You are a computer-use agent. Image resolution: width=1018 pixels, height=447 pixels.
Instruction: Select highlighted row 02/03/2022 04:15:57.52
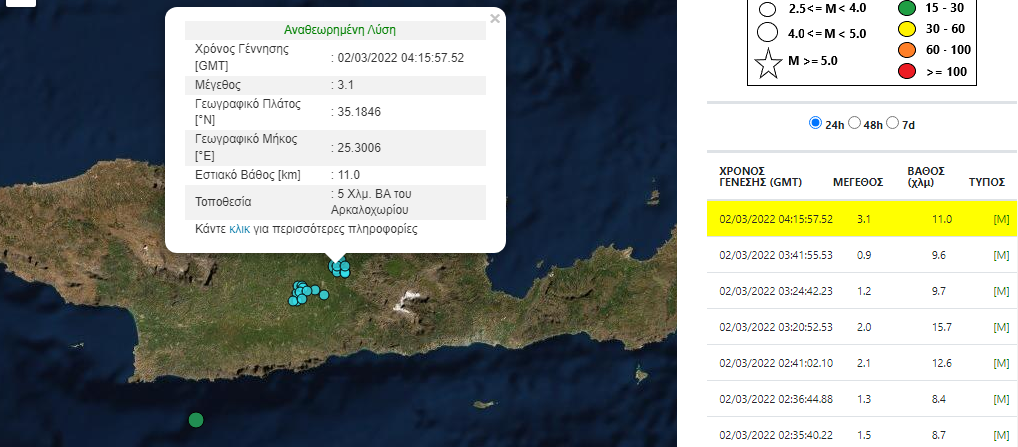tap(862, 219)
